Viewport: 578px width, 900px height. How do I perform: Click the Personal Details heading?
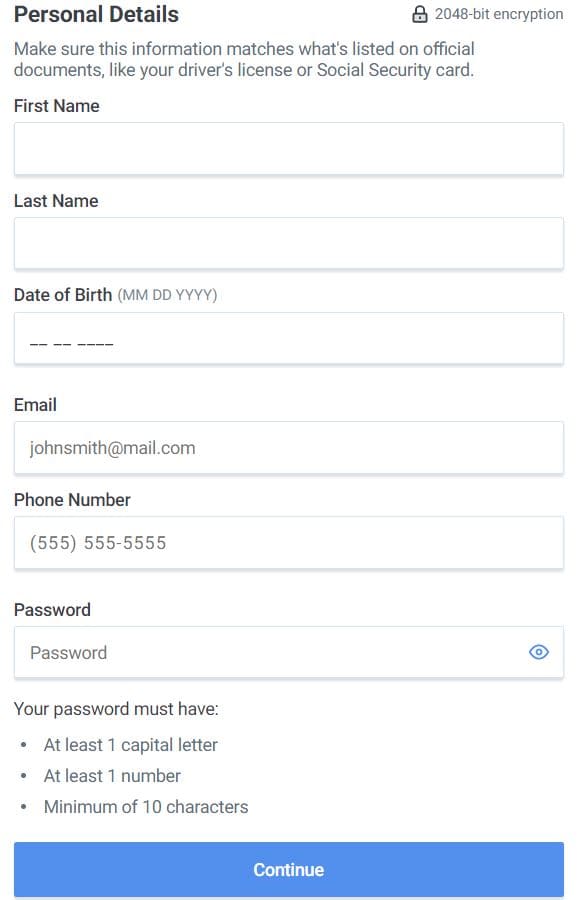(x=96, y=14)
